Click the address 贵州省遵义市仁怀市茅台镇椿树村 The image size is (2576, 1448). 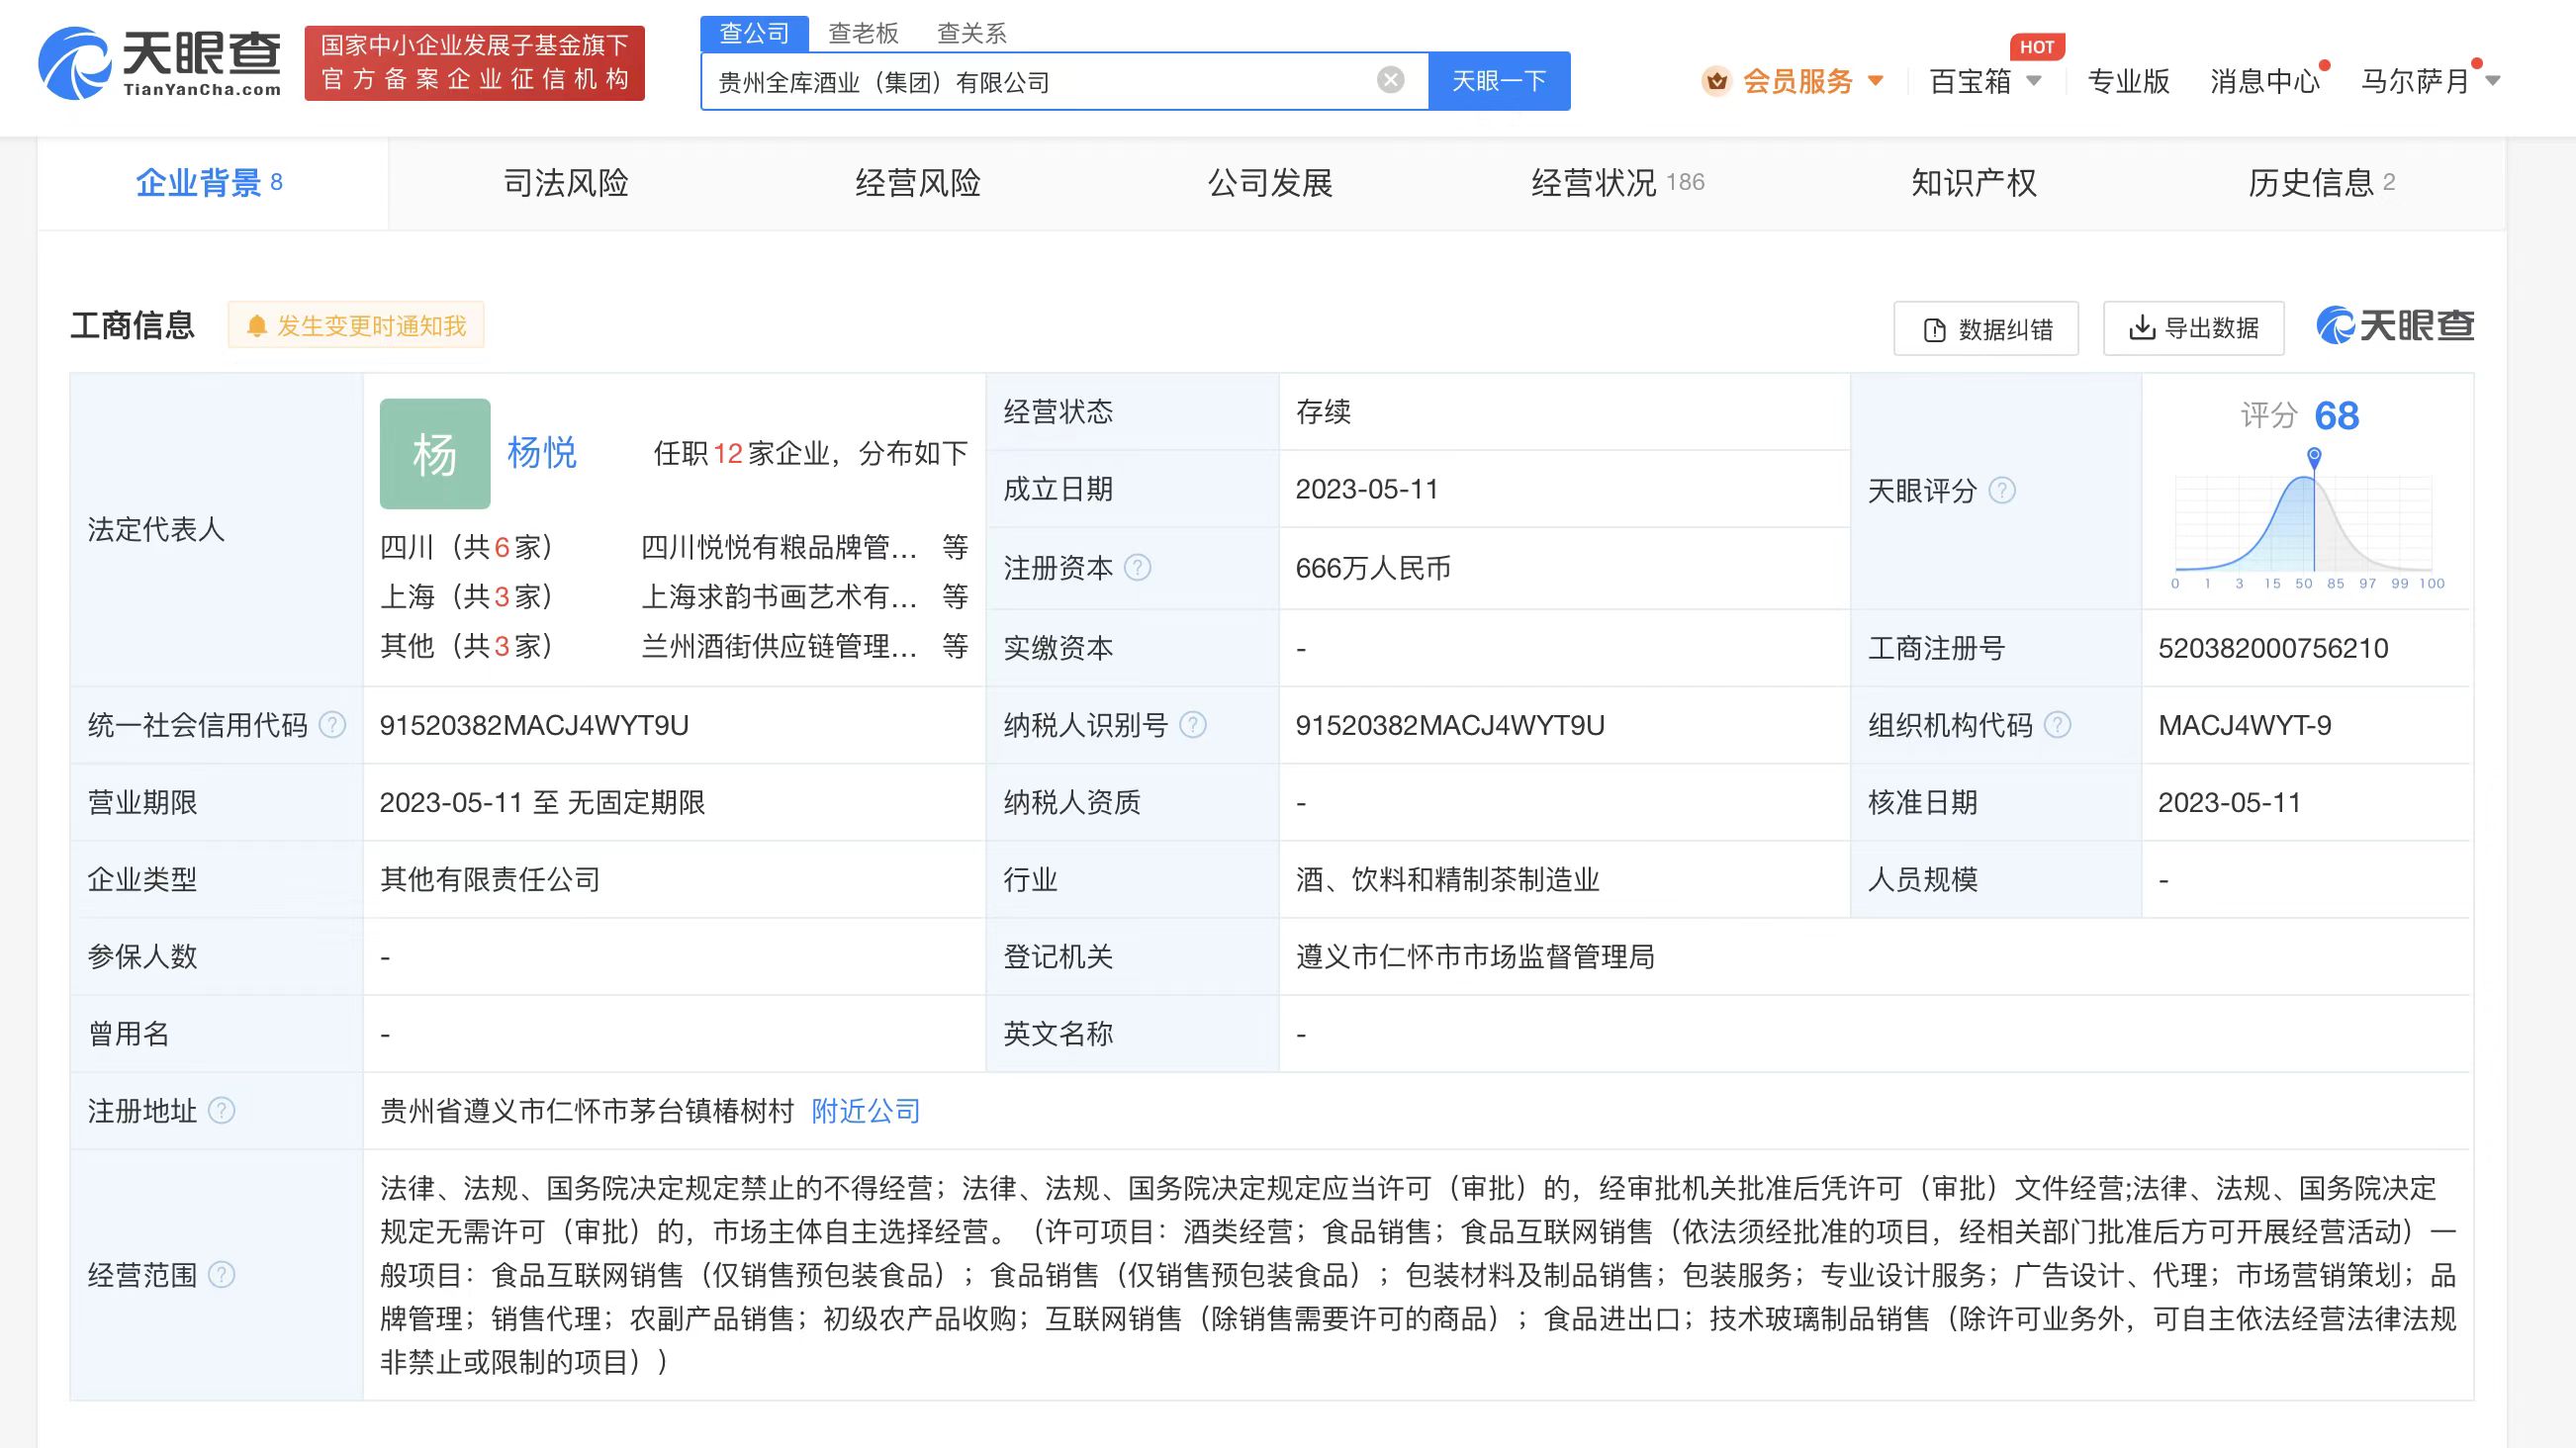pos(587,1111)
